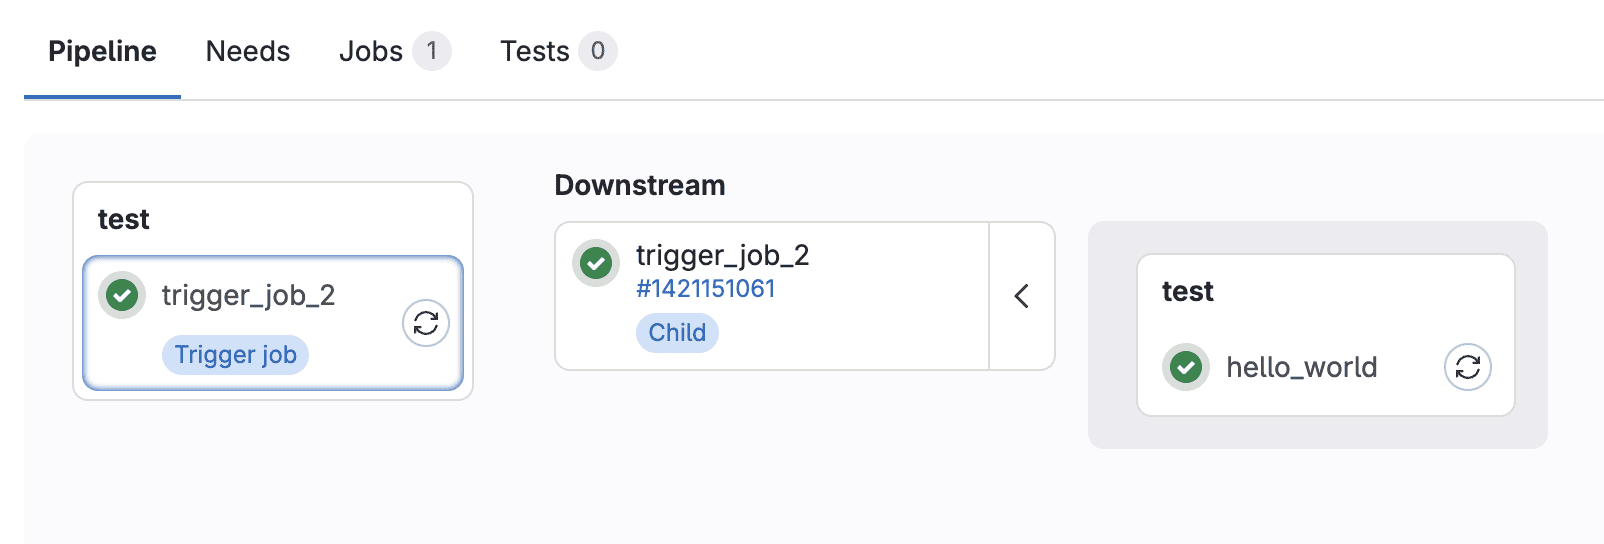The image size is (1604, 544).
Task: Click the test stage title above hello_world
Action: tap(1188, 291)
